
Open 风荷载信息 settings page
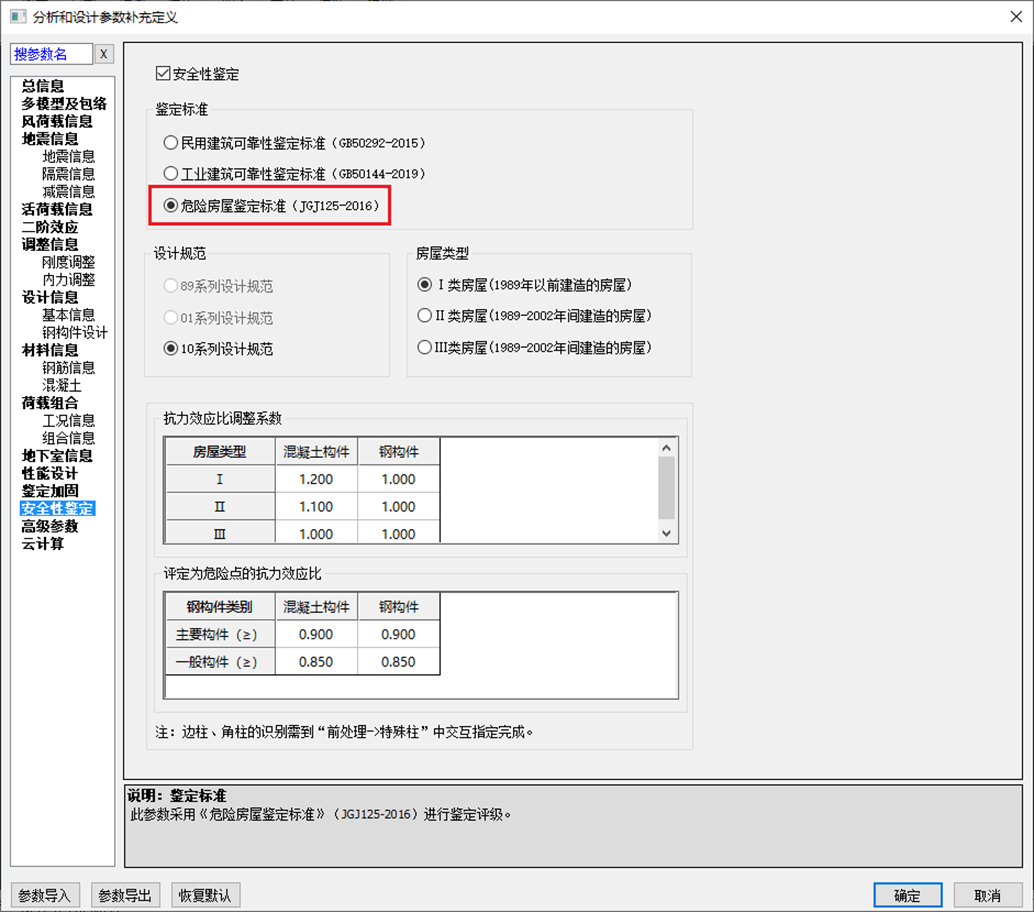(x=49, y=121)
